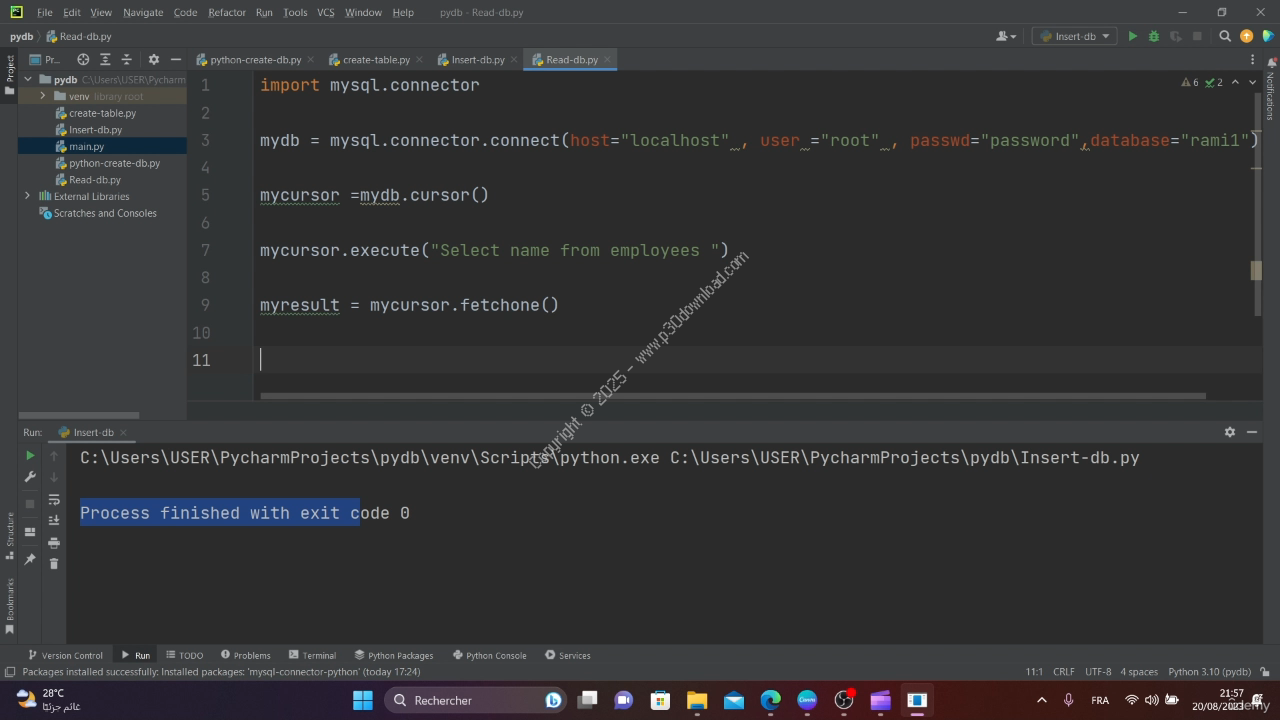
Task: Click the Expand All icon in Project panel
Action: pos(107,60)
